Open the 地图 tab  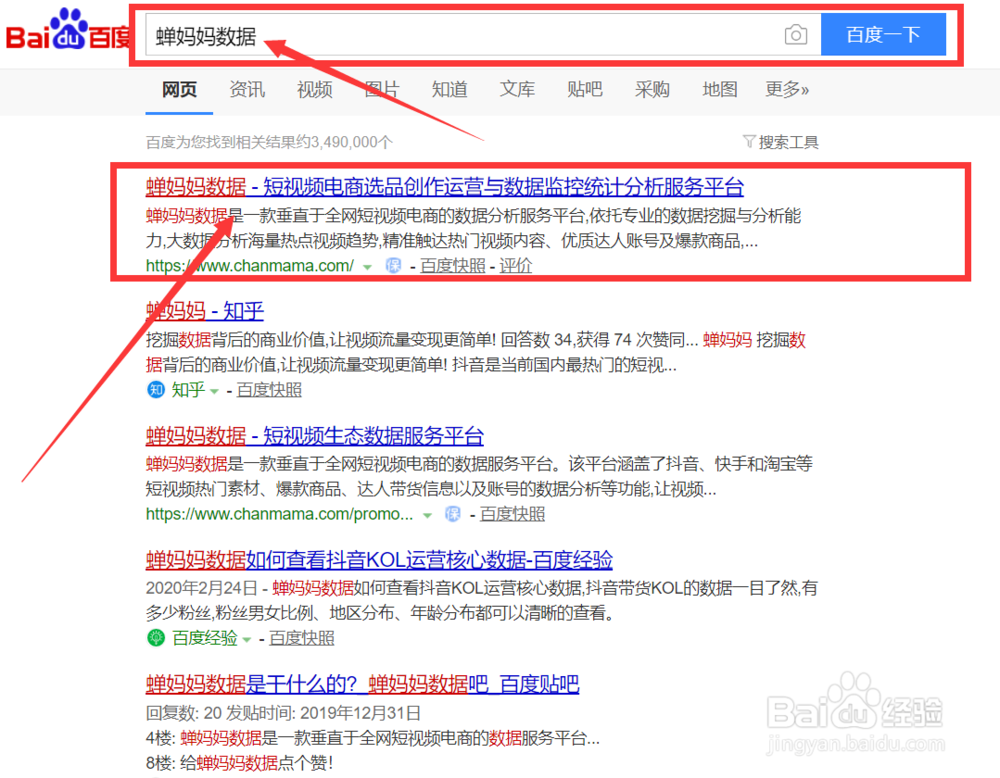coord(720,89)
